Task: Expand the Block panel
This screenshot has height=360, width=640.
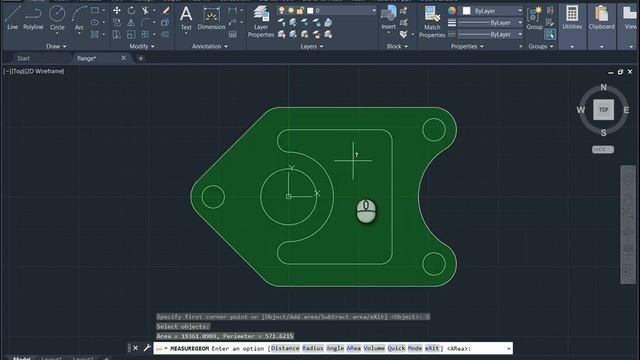Action: pyautogui.click(x=397, y=47)
